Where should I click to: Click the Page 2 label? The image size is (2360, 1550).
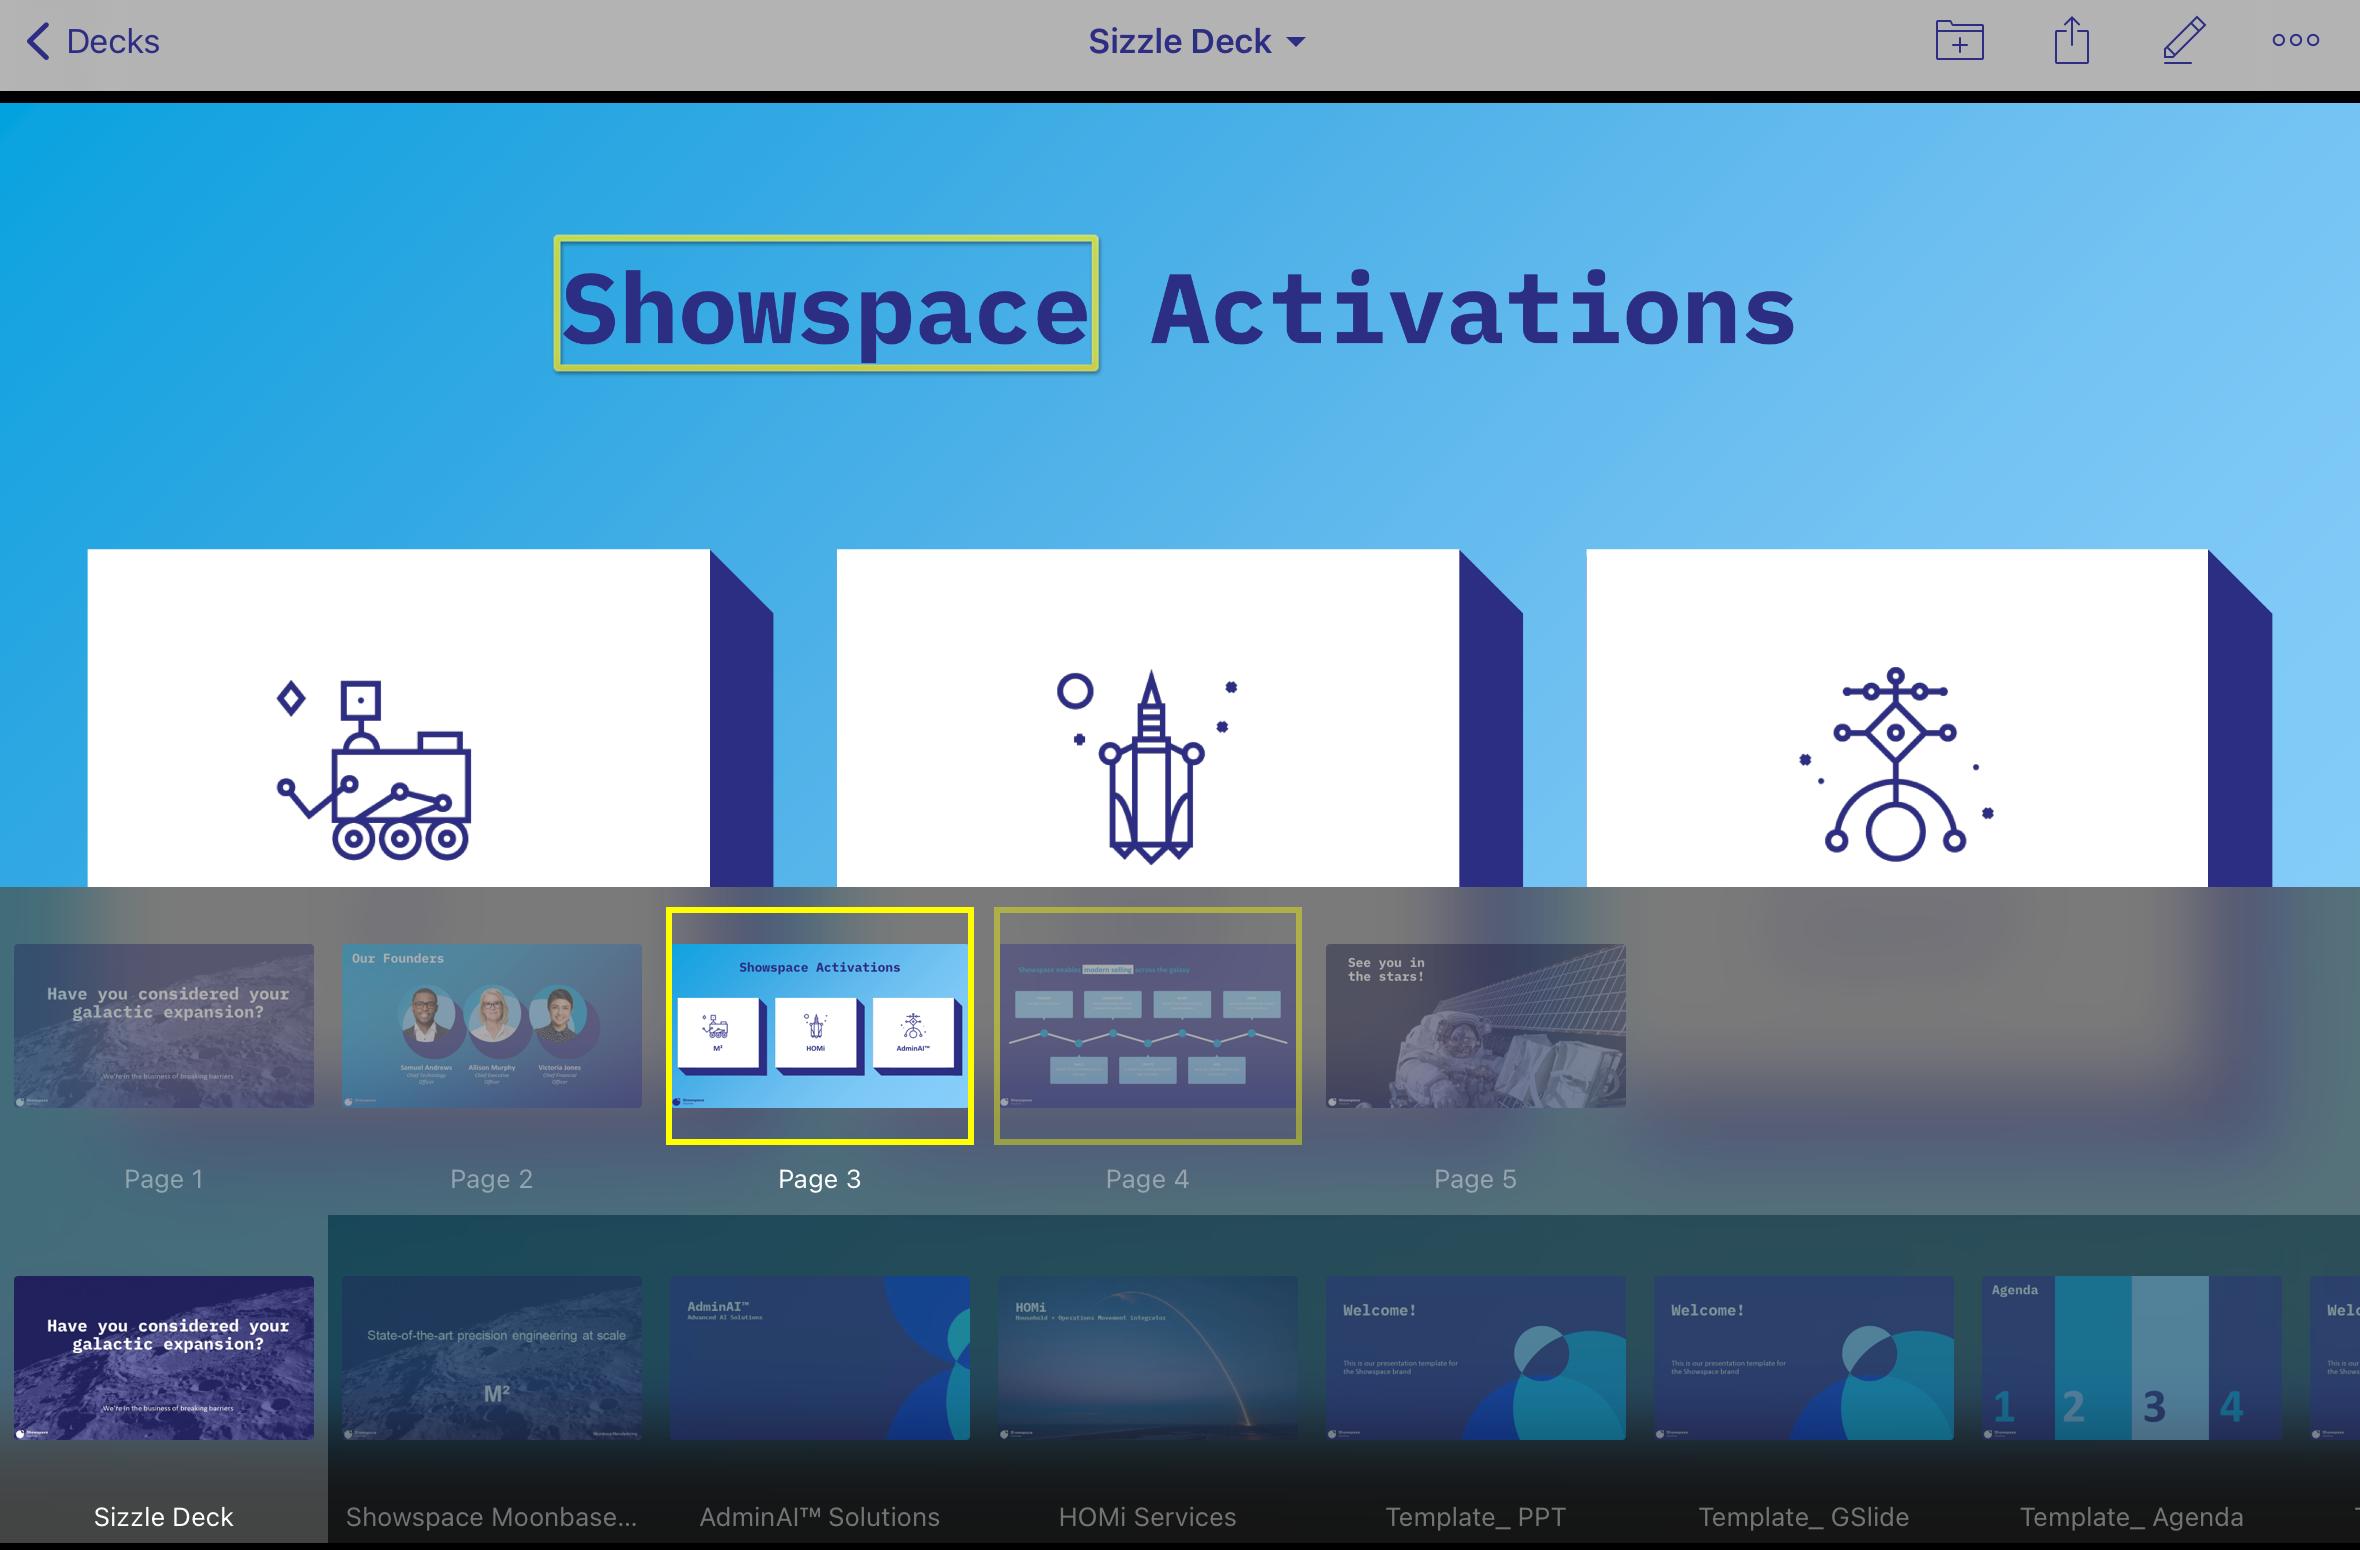point(492,1179)
